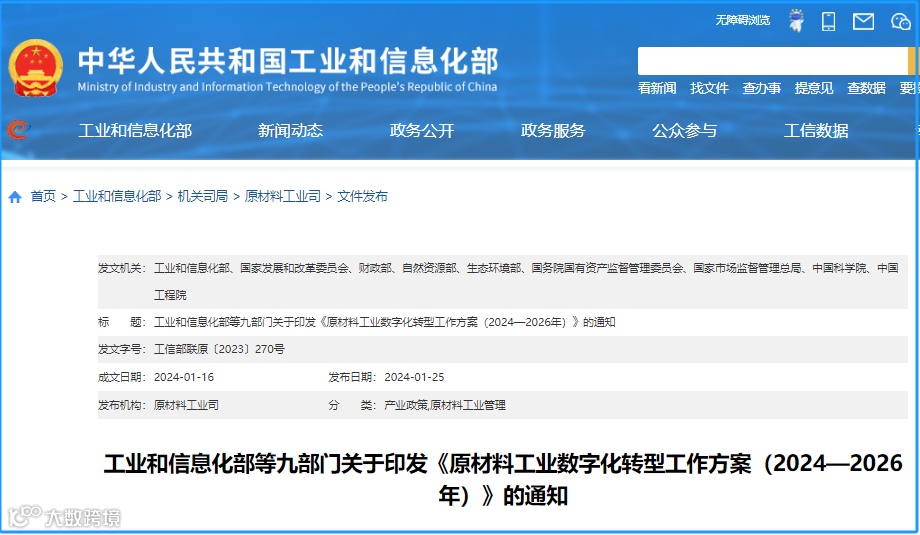Screen dimensions: 920x535
Task: Open the 工信数据 nav menu
Action: coord(816,130)
